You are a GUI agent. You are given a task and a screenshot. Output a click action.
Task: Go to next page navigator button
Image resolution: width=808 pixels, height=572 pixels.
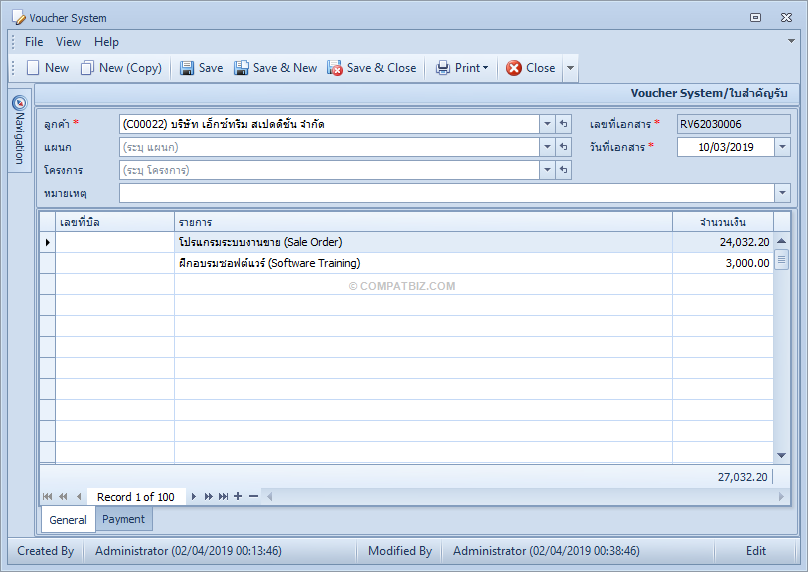[208, 496]
